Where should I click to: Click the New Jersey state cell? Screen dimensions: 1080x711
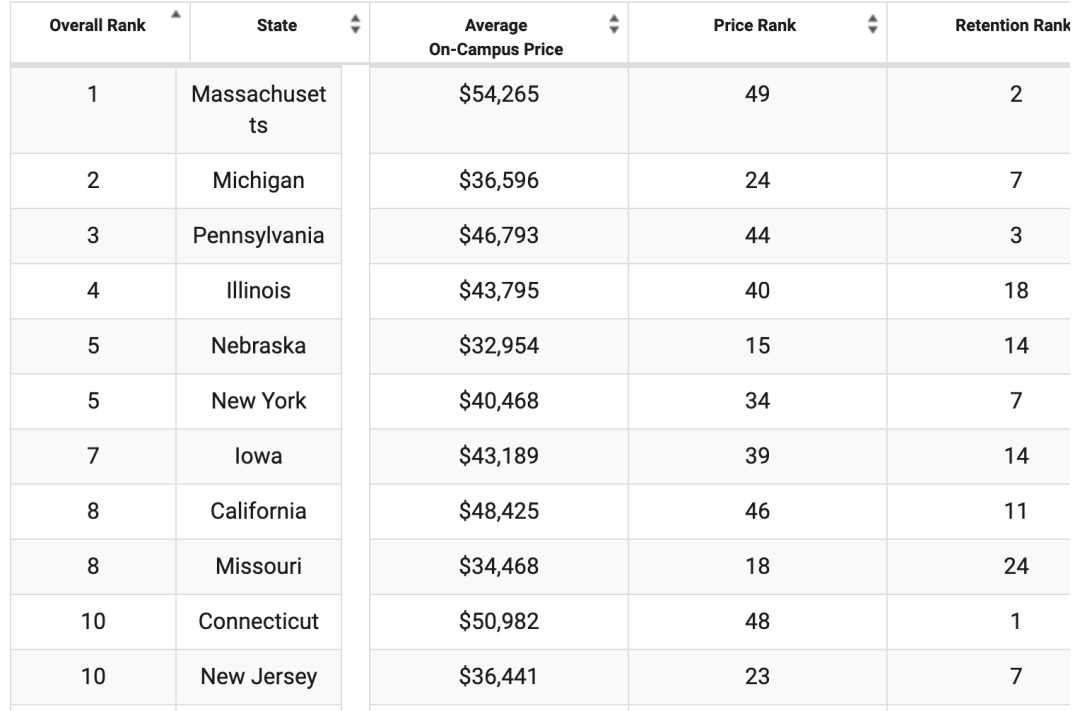(258, 677)
